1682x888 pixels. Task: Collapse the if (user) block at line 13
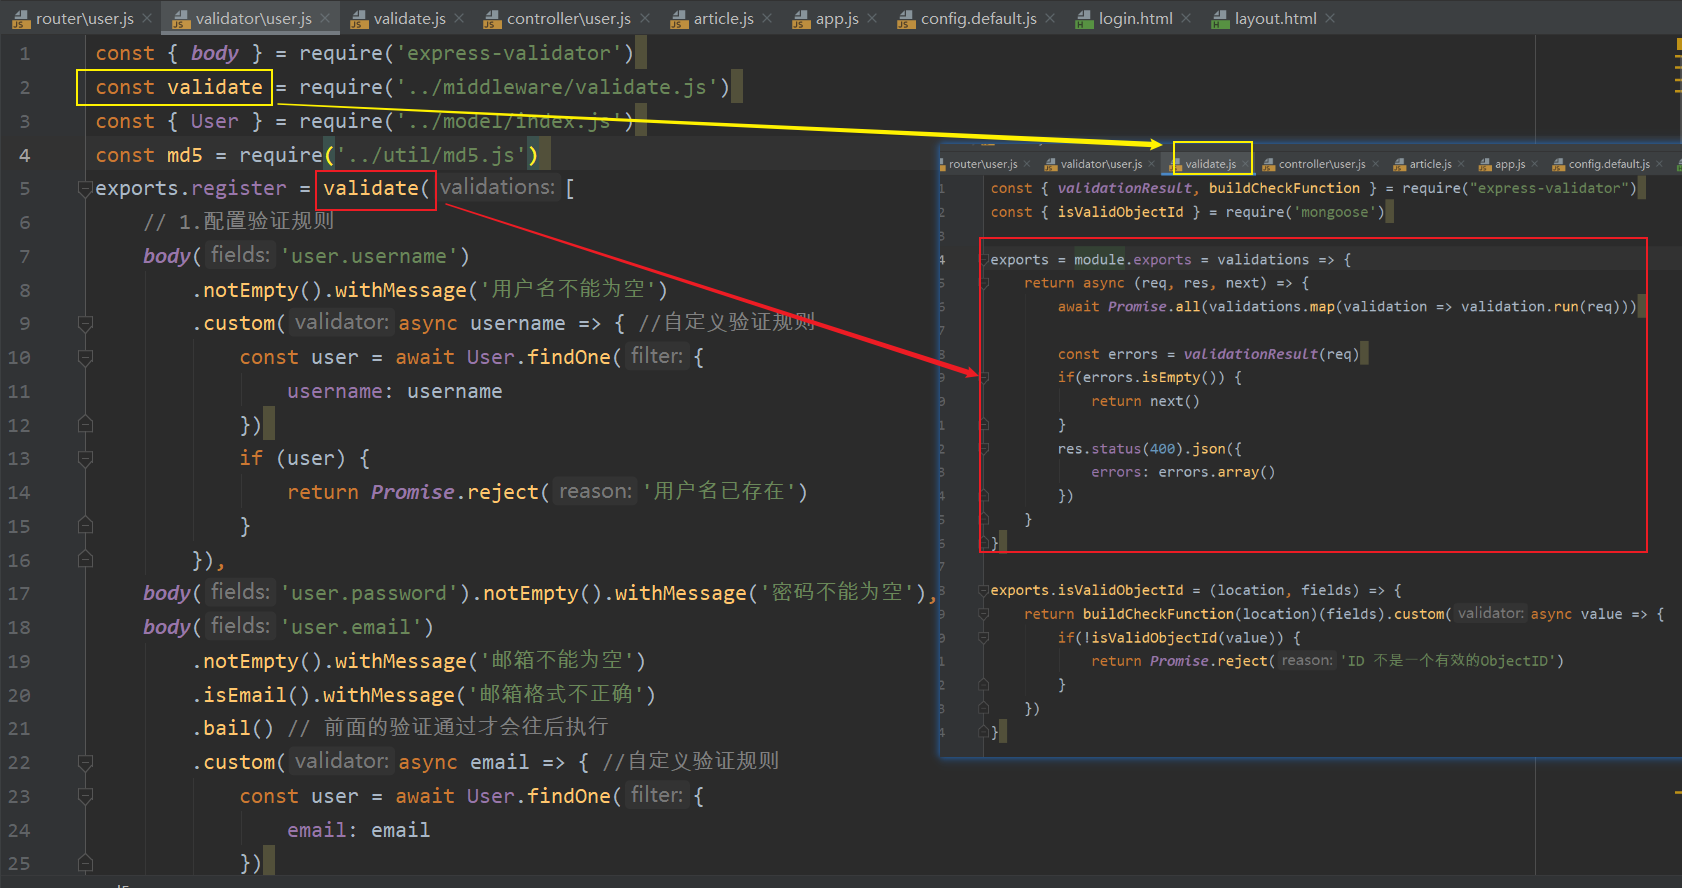click(x=86, y=458)
